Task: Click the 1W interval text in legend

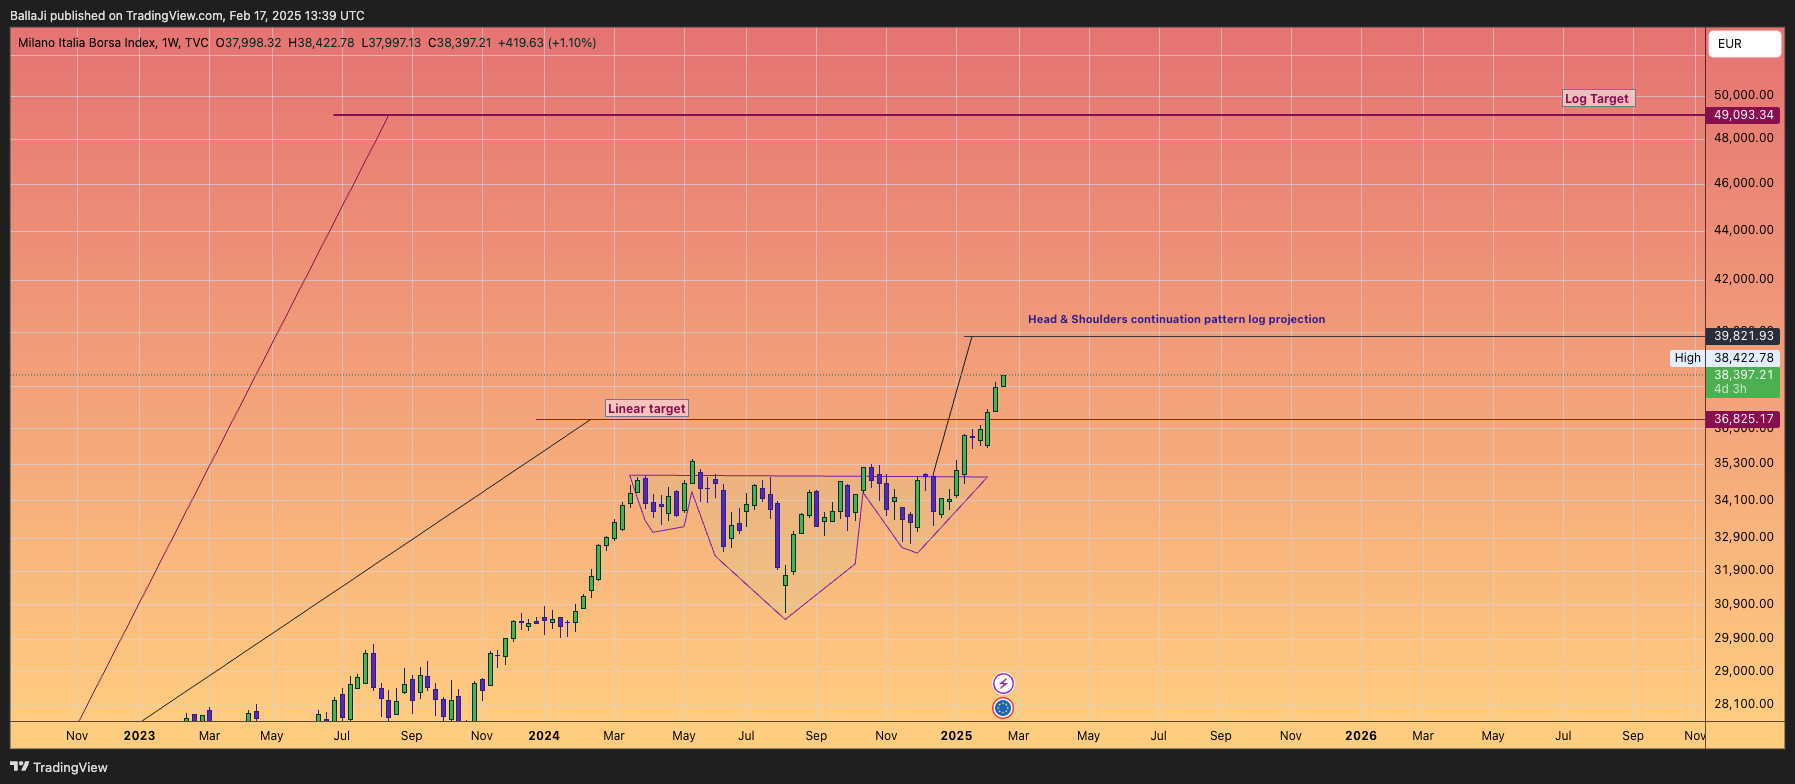Action: pyautogui.click(x=170, y=43)
